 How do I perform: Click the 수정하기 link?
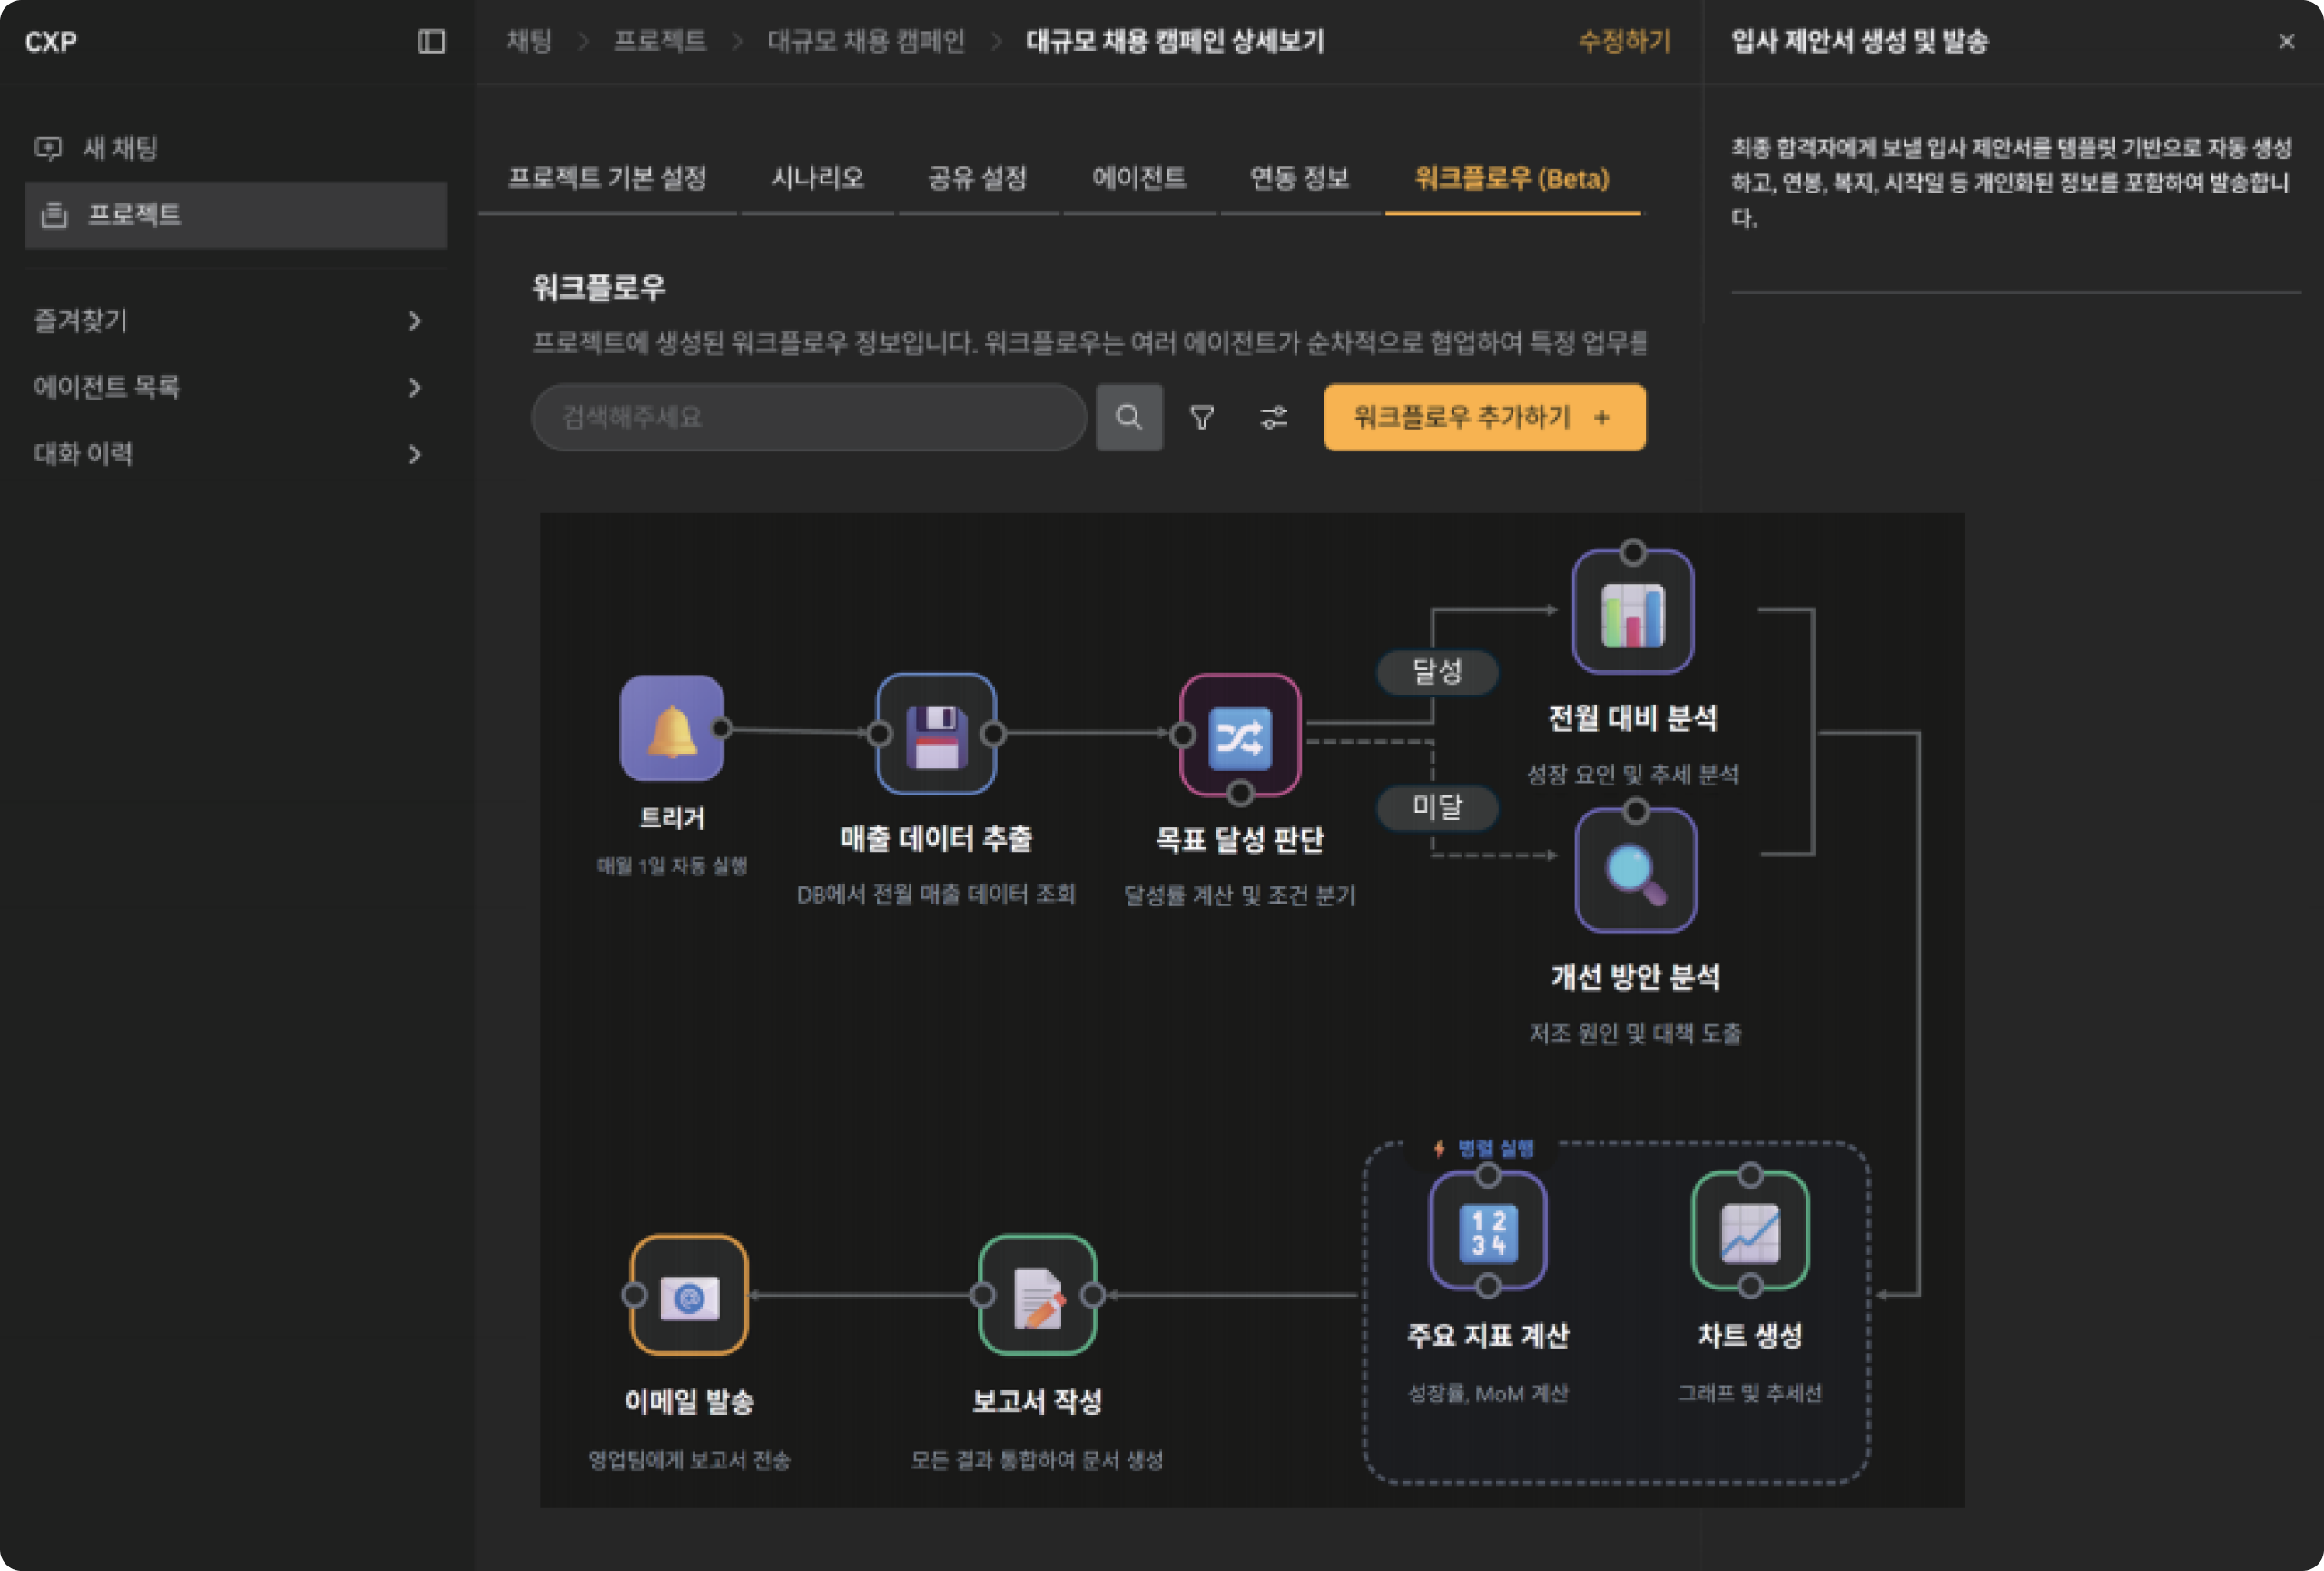click(x=1624, y=41)
